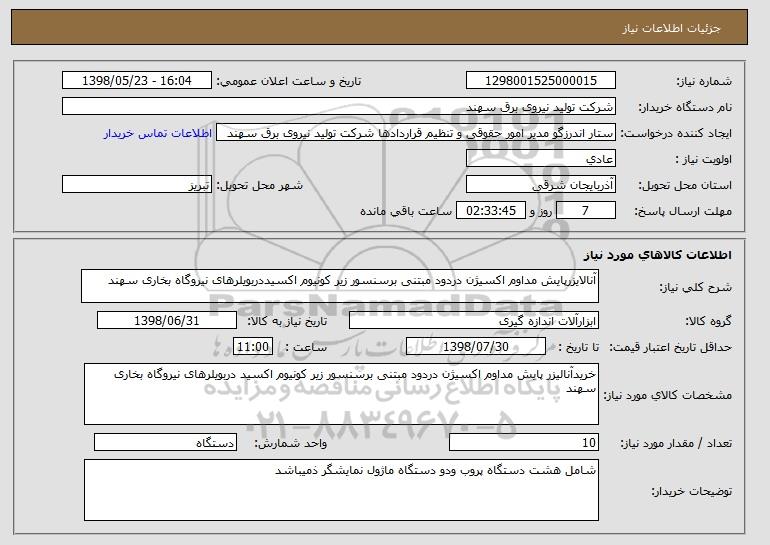Click the remaining days field showing 7

click(586, 211)
